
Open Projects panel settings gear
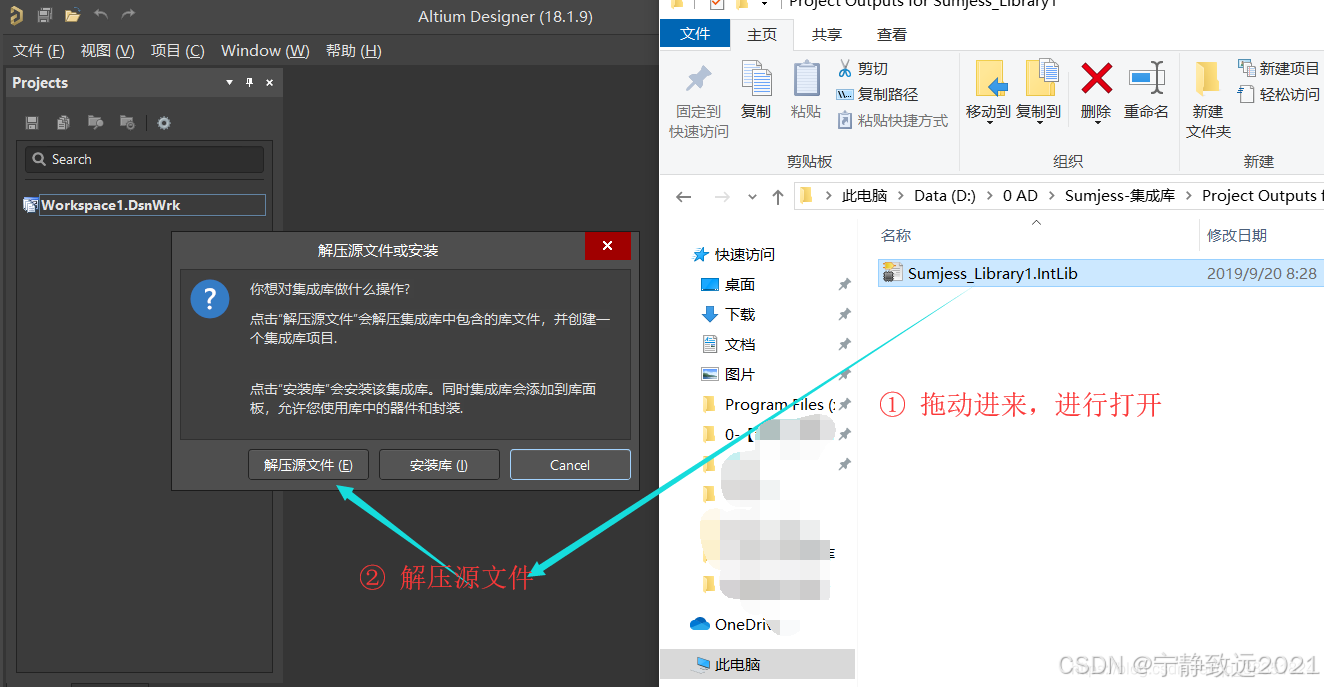pyautogui.click(x=164, y=123)
